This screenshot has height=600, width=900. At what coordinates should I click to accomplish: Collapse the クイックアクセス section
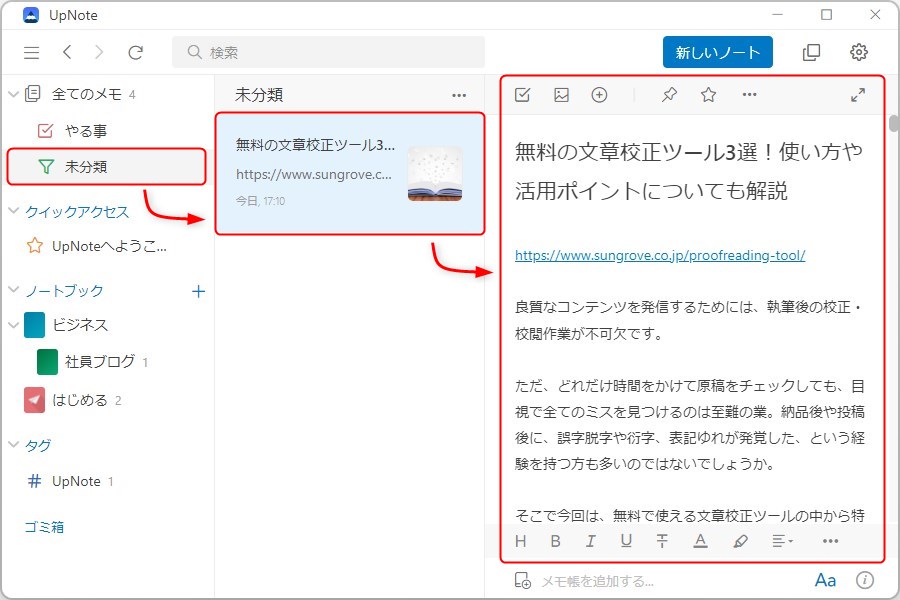point(13,211)
